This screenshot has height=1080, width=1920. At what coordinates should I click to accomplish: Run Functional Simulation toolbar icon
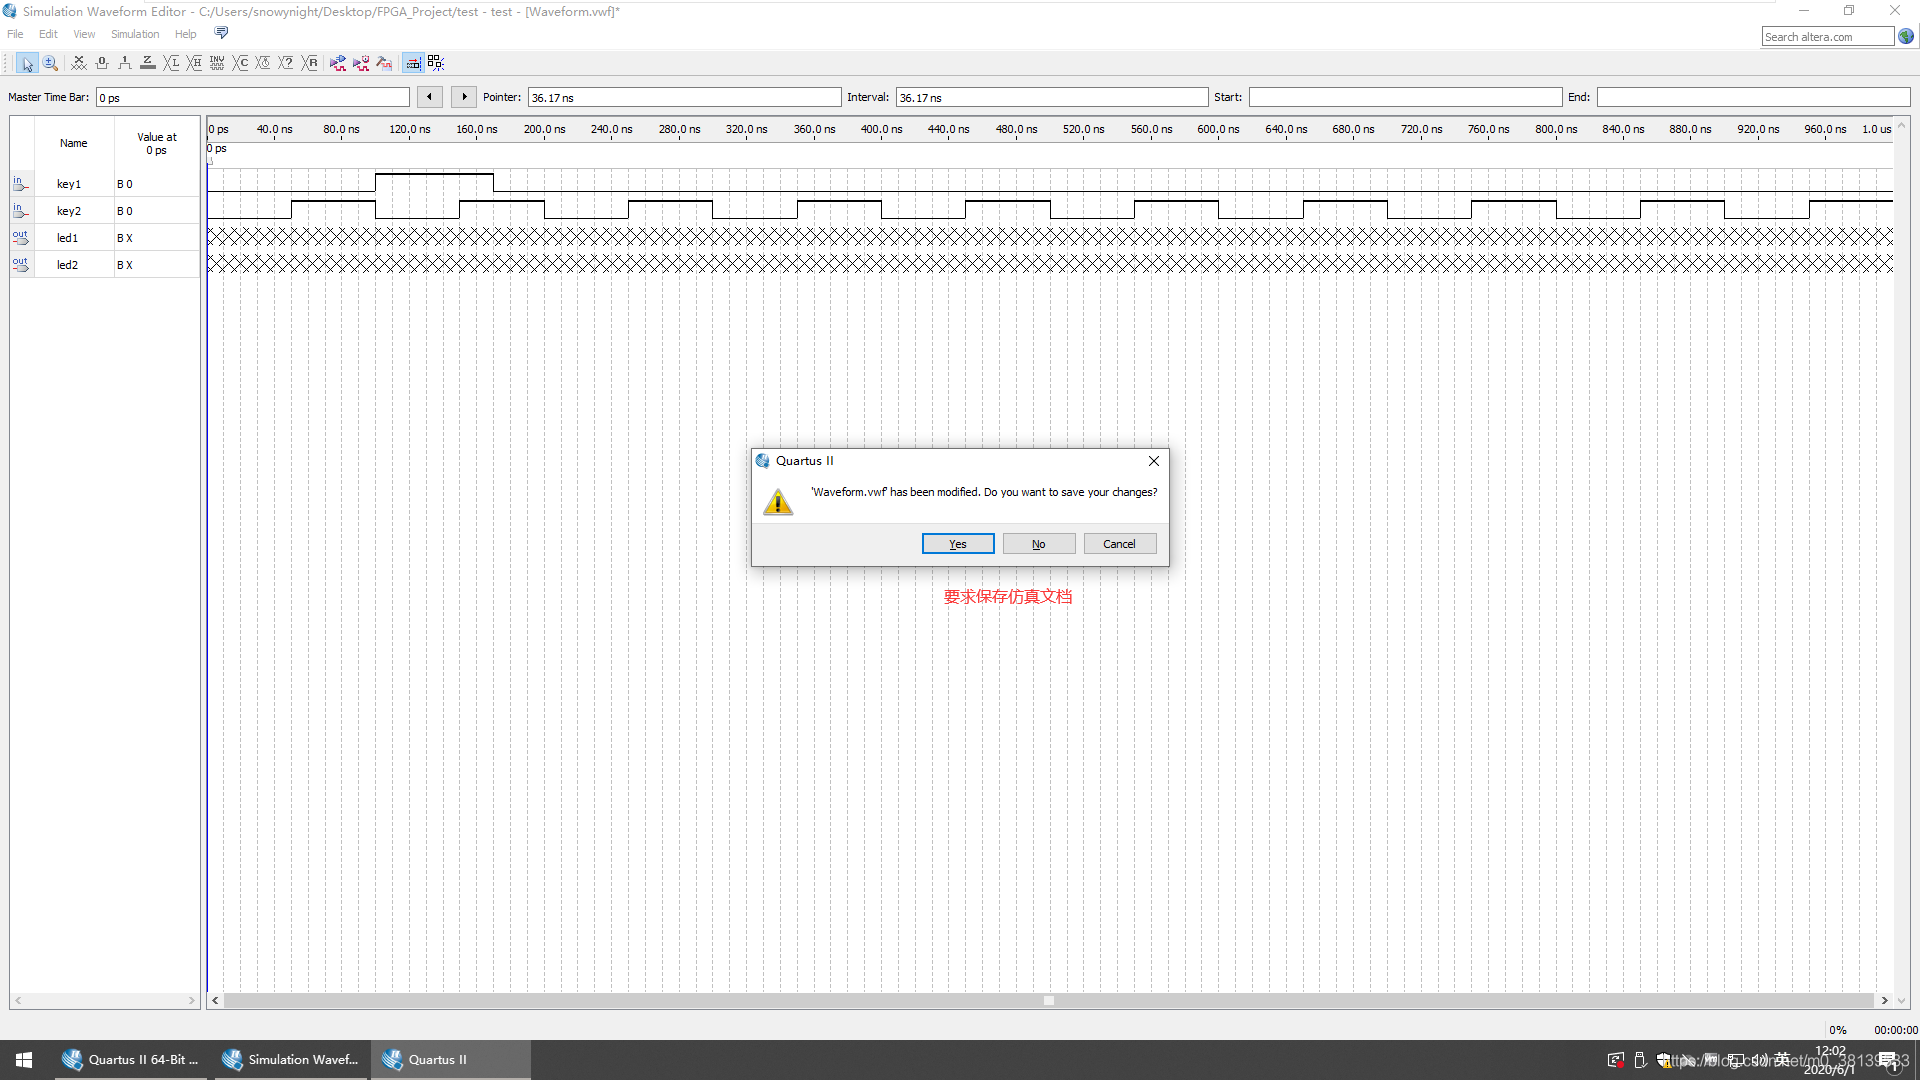tap(338, 63)
